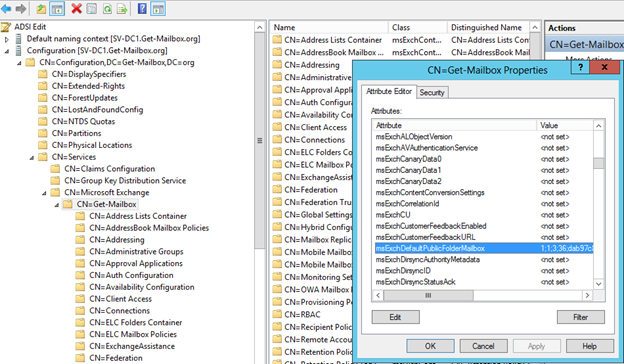Click the attributes horizontal scrollbar thumb
624x364 pixels.
point(429,296)
